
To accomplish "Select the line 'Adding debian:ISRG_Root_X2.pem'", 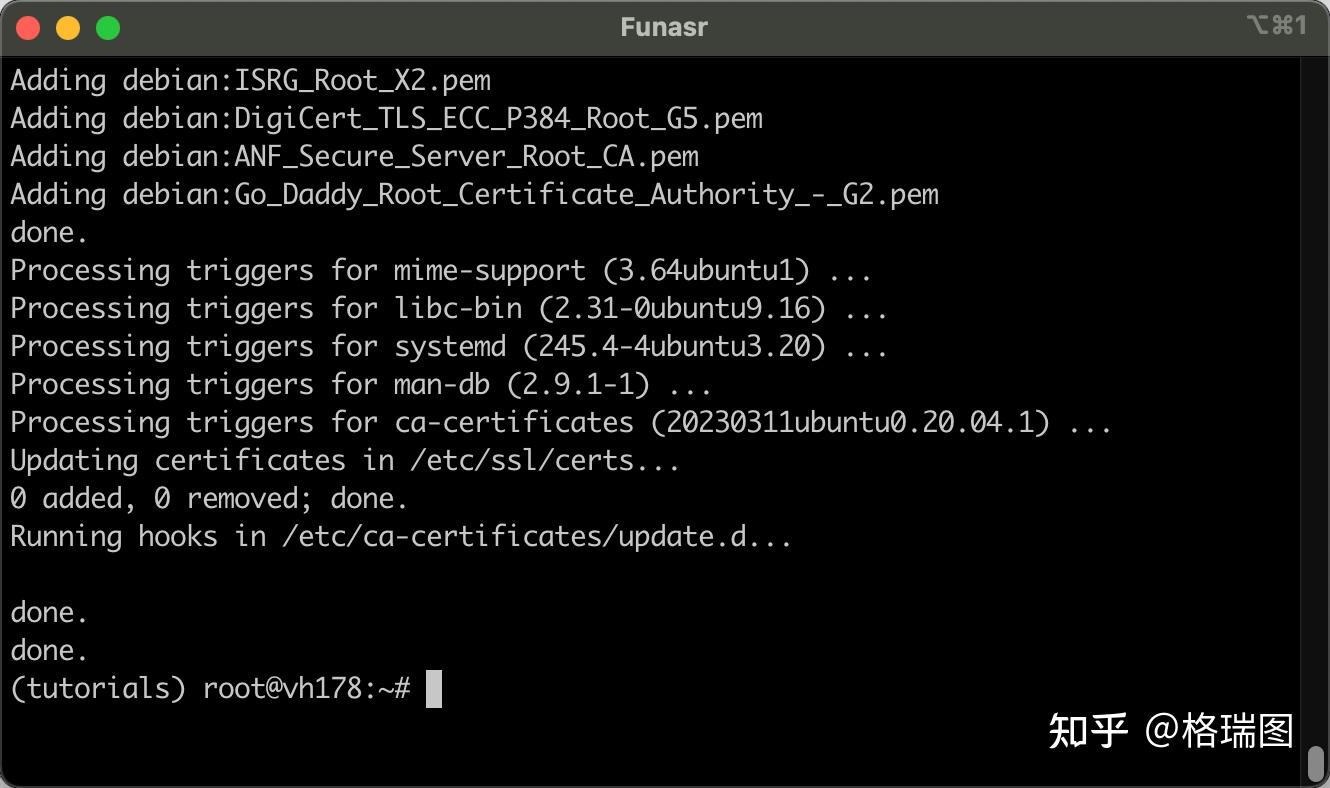I will tap(250, 80).
